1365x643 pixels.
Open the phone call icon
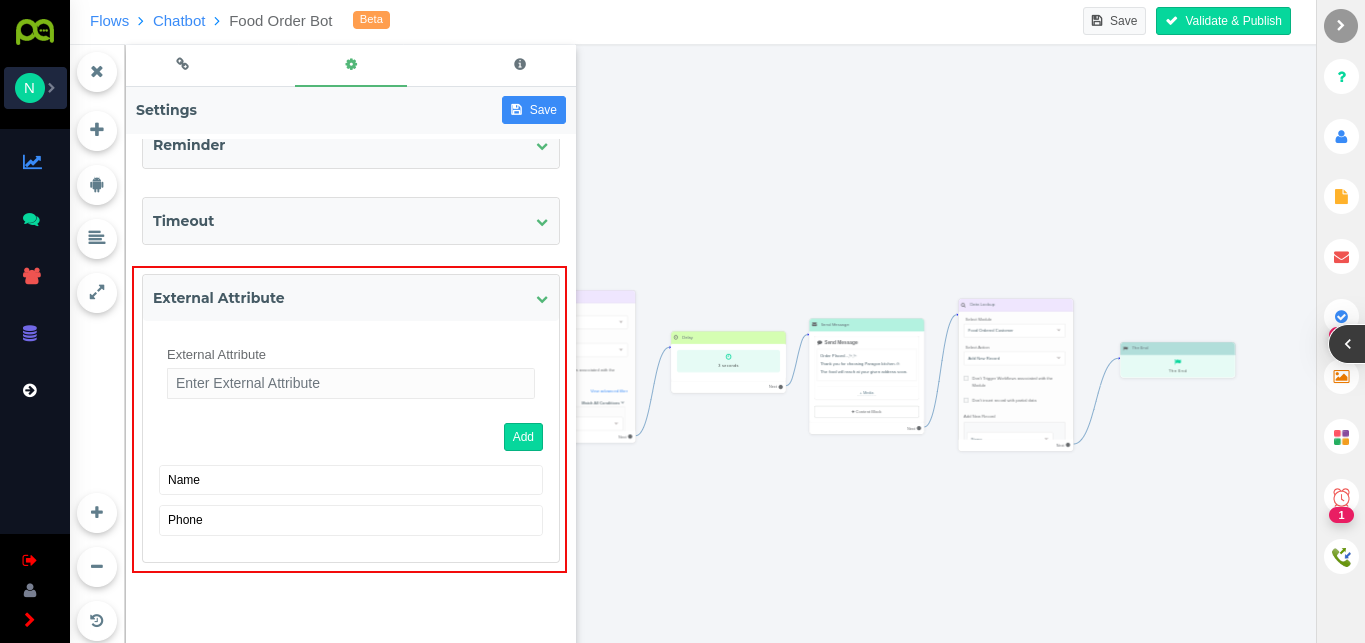pos(1341,557)
